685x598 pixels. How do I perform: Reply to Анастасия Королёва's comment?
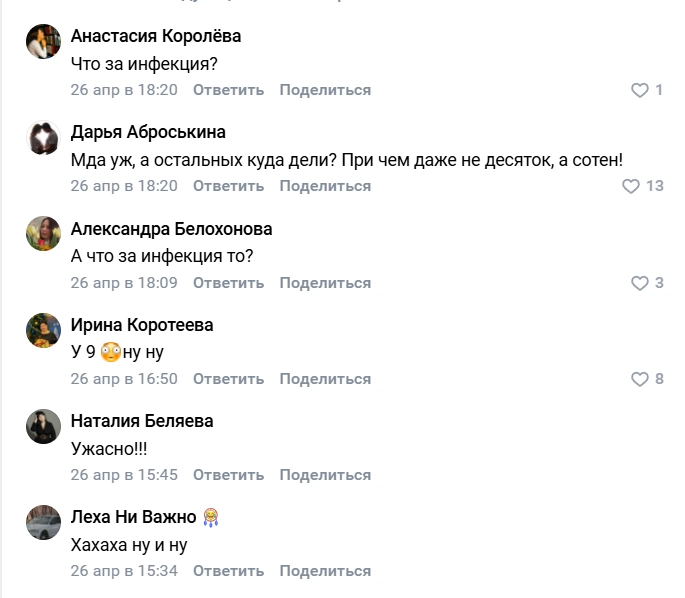[228, 90]
